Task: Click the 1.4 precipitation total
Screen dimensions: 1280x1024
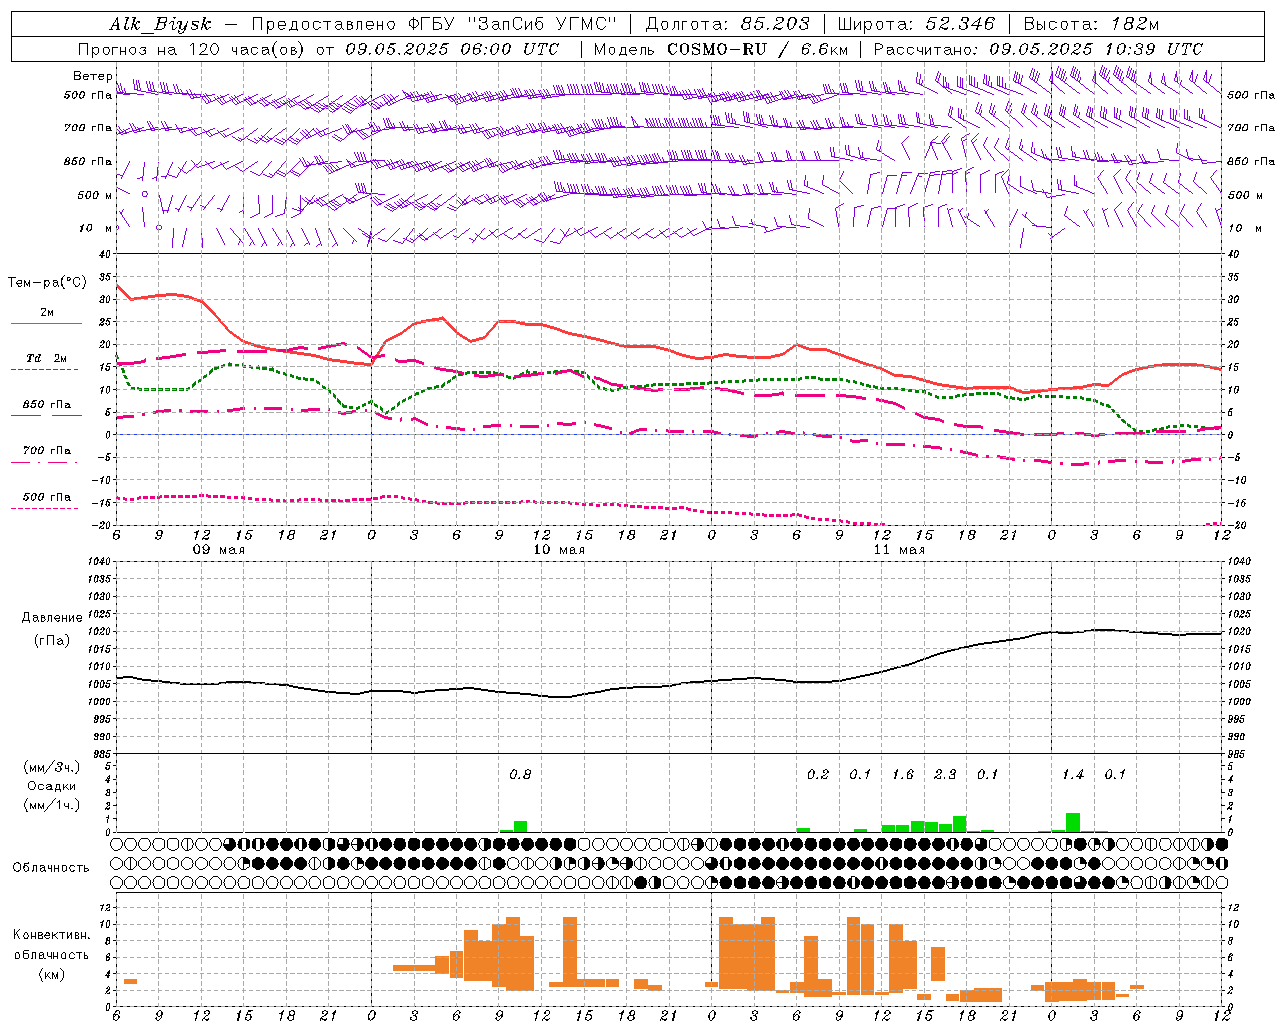Action: pyautogui.click(x=1073, y=774)
